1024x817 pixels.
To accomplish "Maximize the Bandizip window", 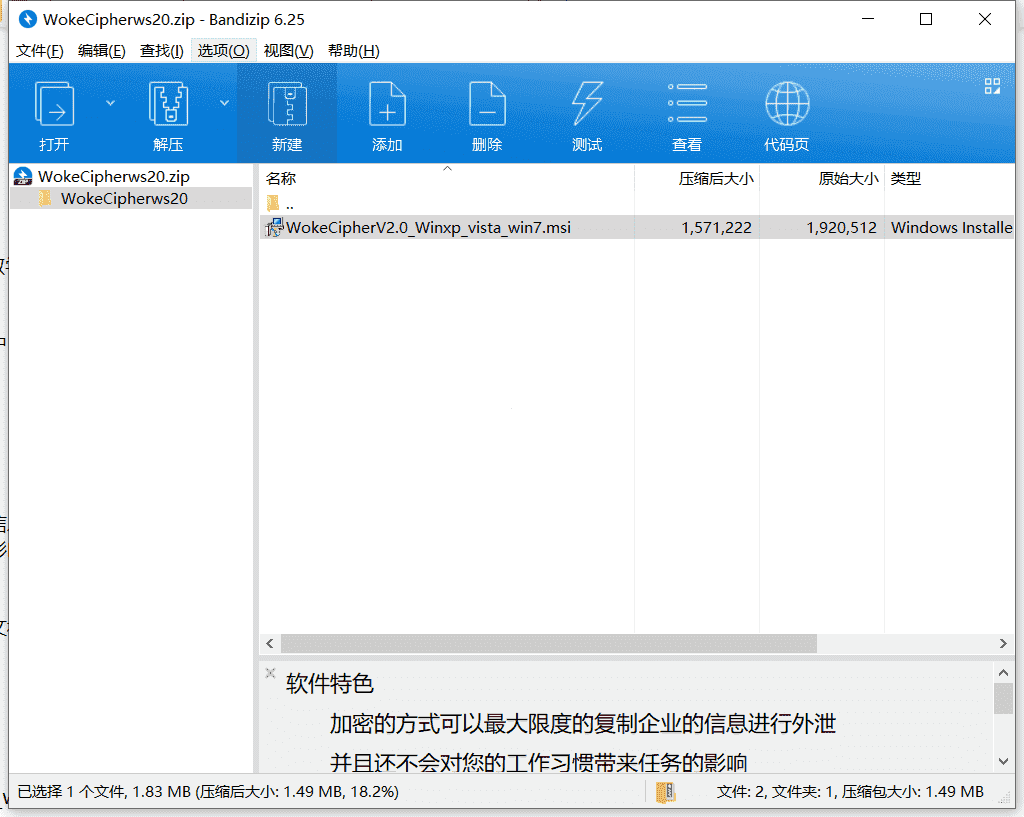I will coord(926,20).
